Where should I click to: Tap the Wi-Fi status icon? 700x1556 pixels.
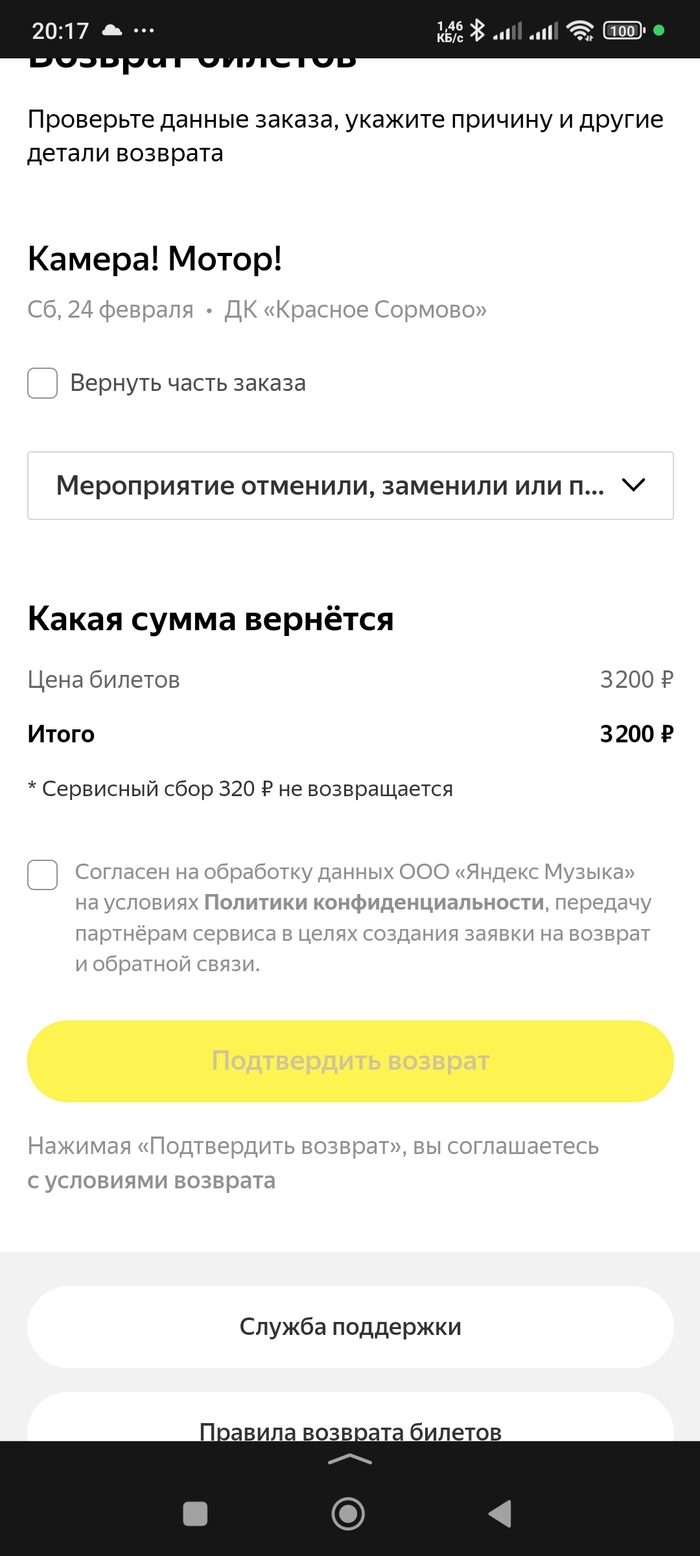pos(580,31)
